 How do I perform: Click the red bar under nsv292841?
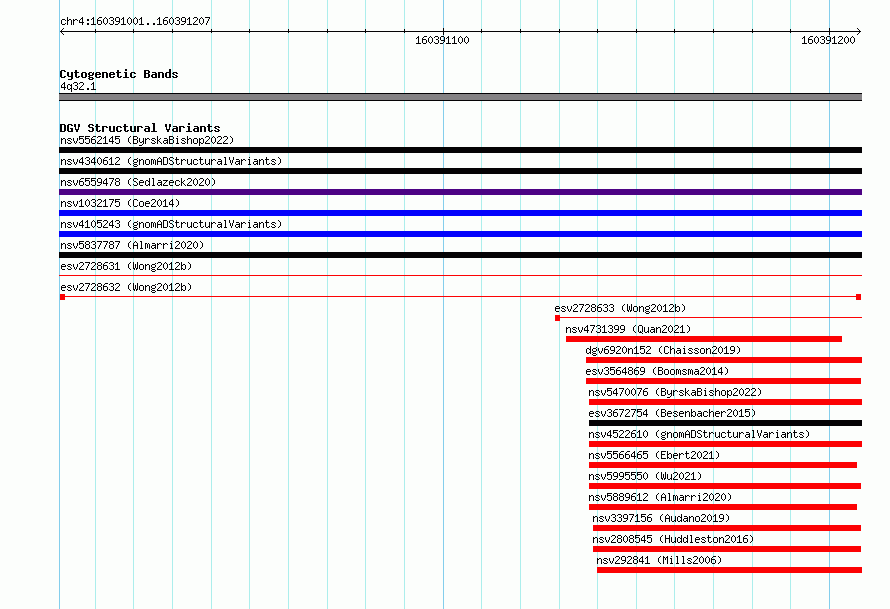click(729, 570)
